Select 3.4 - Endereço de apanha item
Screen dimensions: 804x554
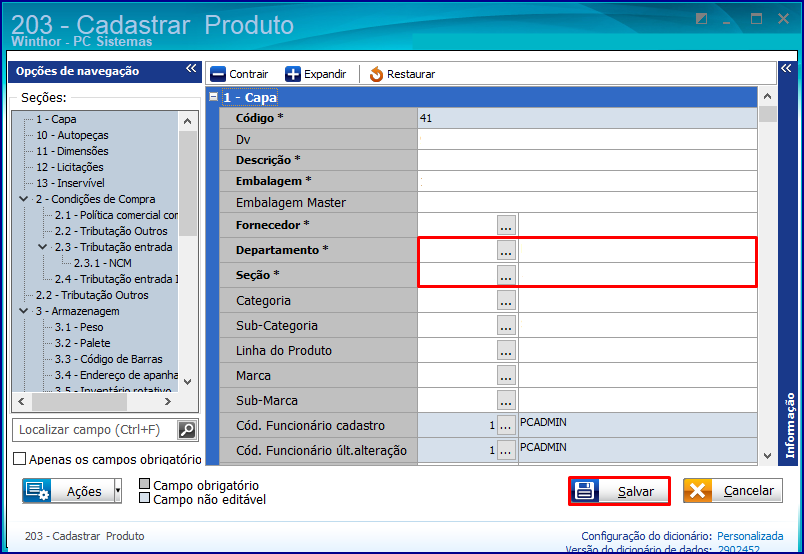coord(116,375)
